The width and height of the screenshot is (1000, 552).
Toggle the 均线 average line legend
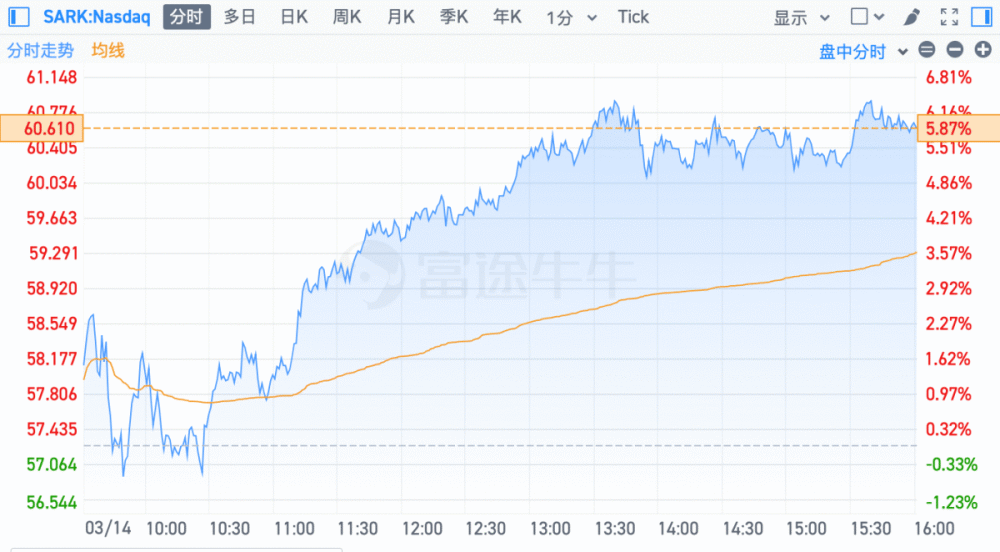(108, 51)
